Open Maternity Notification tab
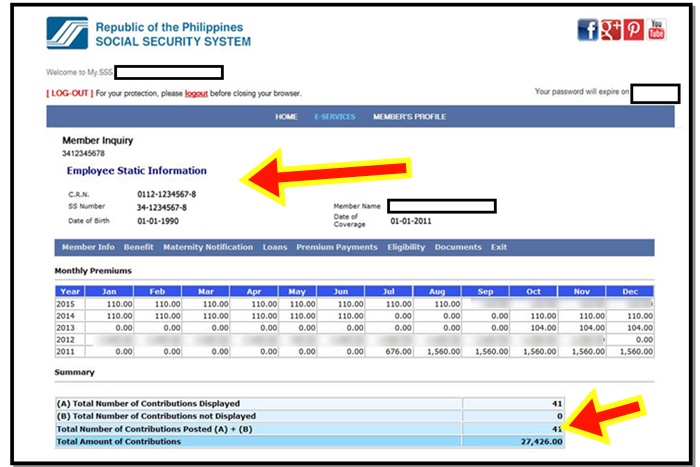Screen dimensions: 700x467 point(208,247)
